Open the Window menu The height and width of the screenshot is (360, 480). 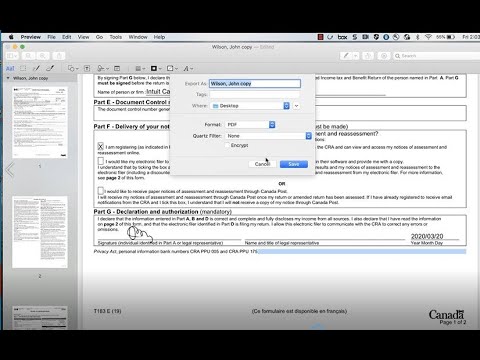point(138,37)
